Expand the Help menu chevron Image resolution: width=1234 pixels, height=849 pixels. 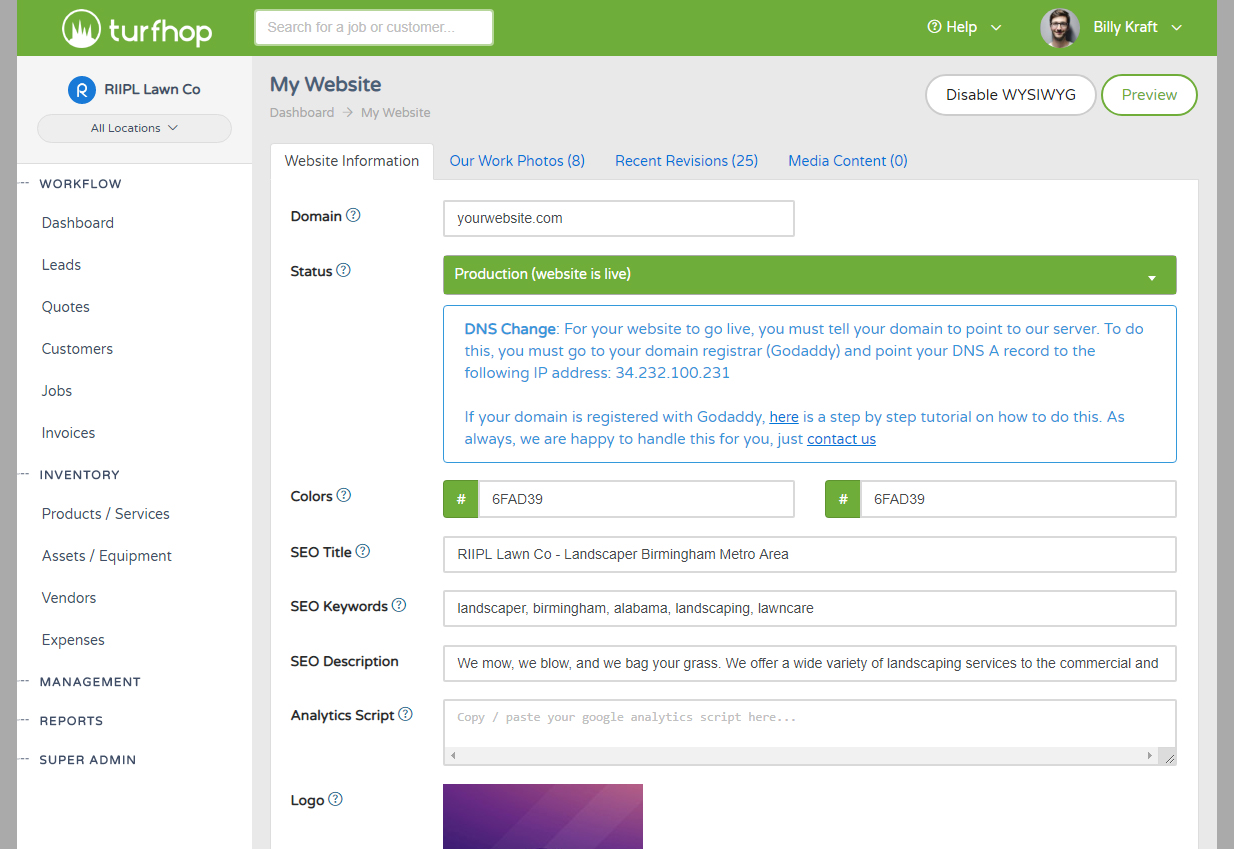pyautogui.click(x=996, y=27)
